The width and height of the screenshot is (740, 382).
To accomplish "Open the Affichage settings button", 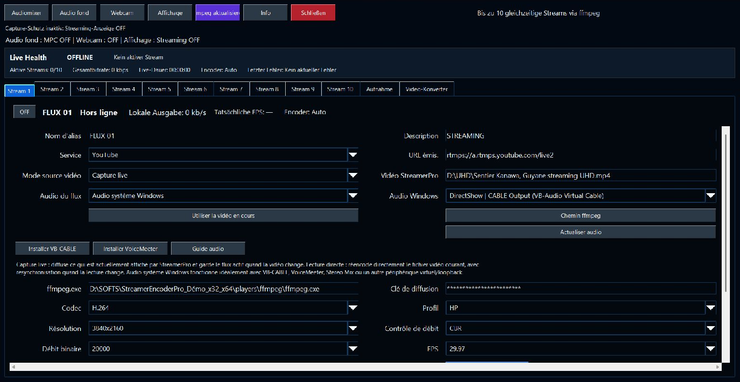I will tap(170, 13).
